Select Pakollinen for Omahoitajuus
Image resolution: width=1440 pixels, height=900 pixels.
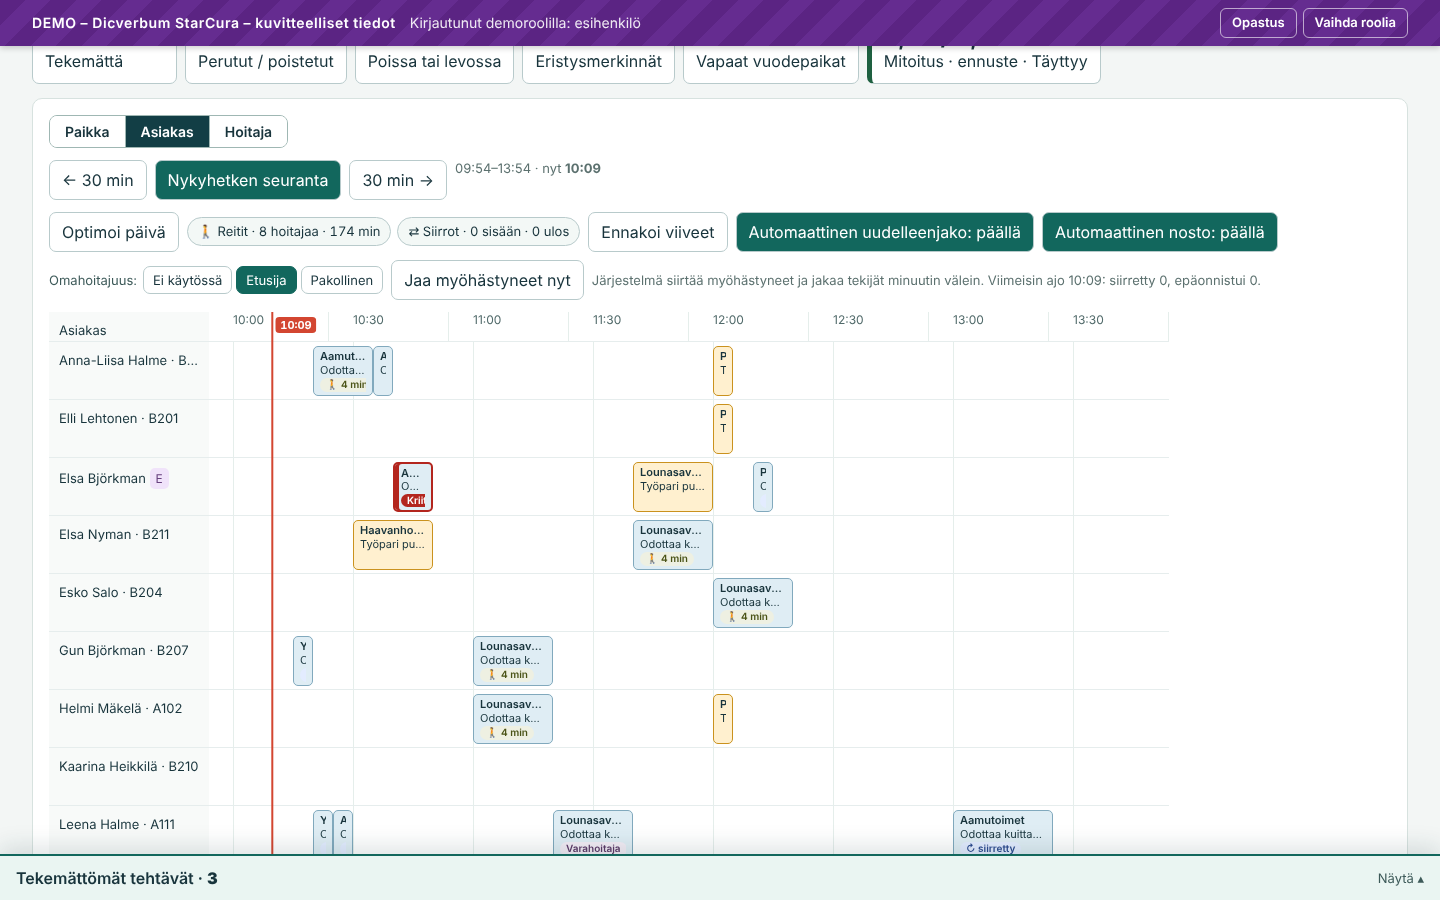point(342,280)
